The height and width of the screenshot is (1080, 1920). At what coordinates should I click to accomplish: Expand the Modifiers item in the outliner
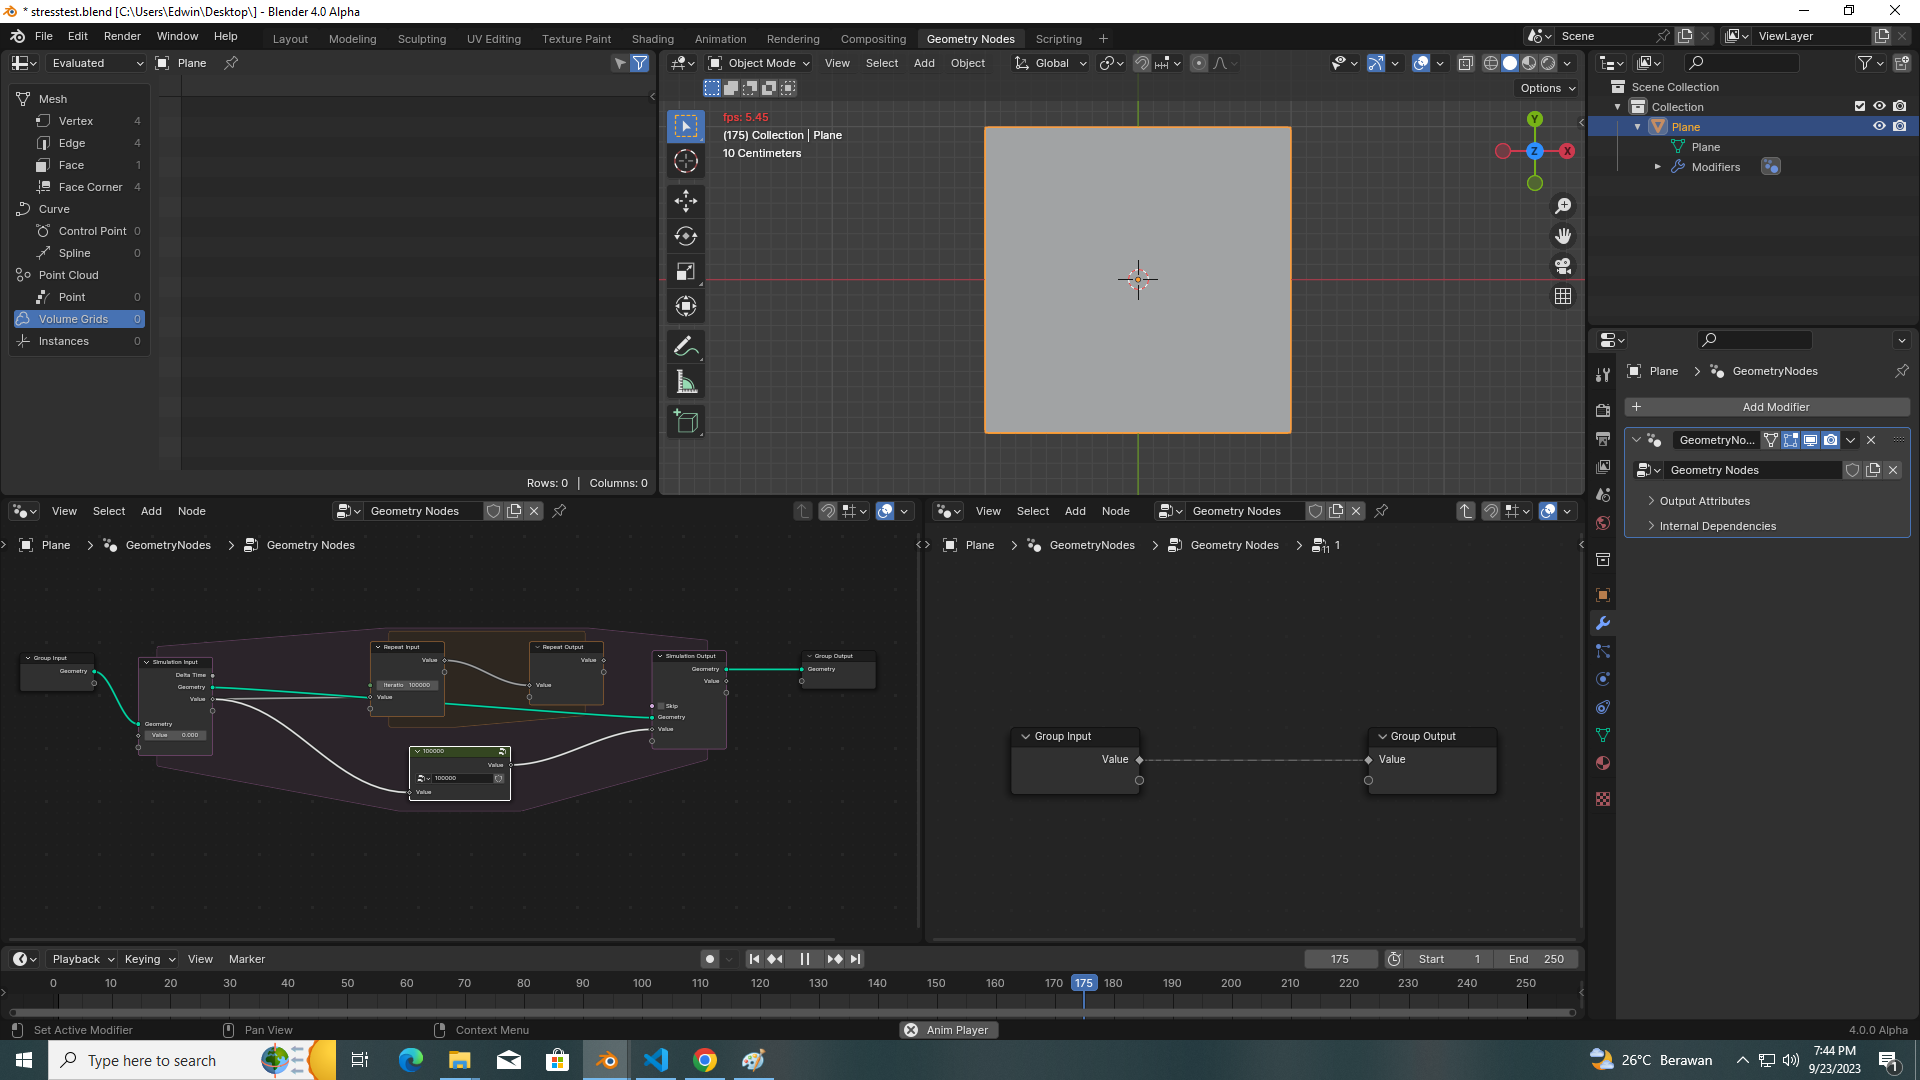pyautogui.click(x=1658, y=167)
